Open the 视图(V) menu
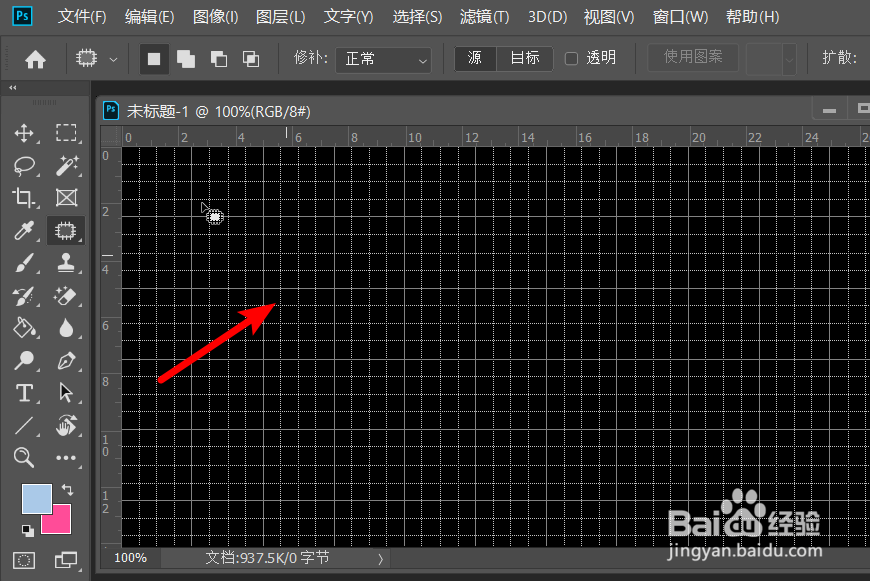The image size is (870, 581). point(609,17)
